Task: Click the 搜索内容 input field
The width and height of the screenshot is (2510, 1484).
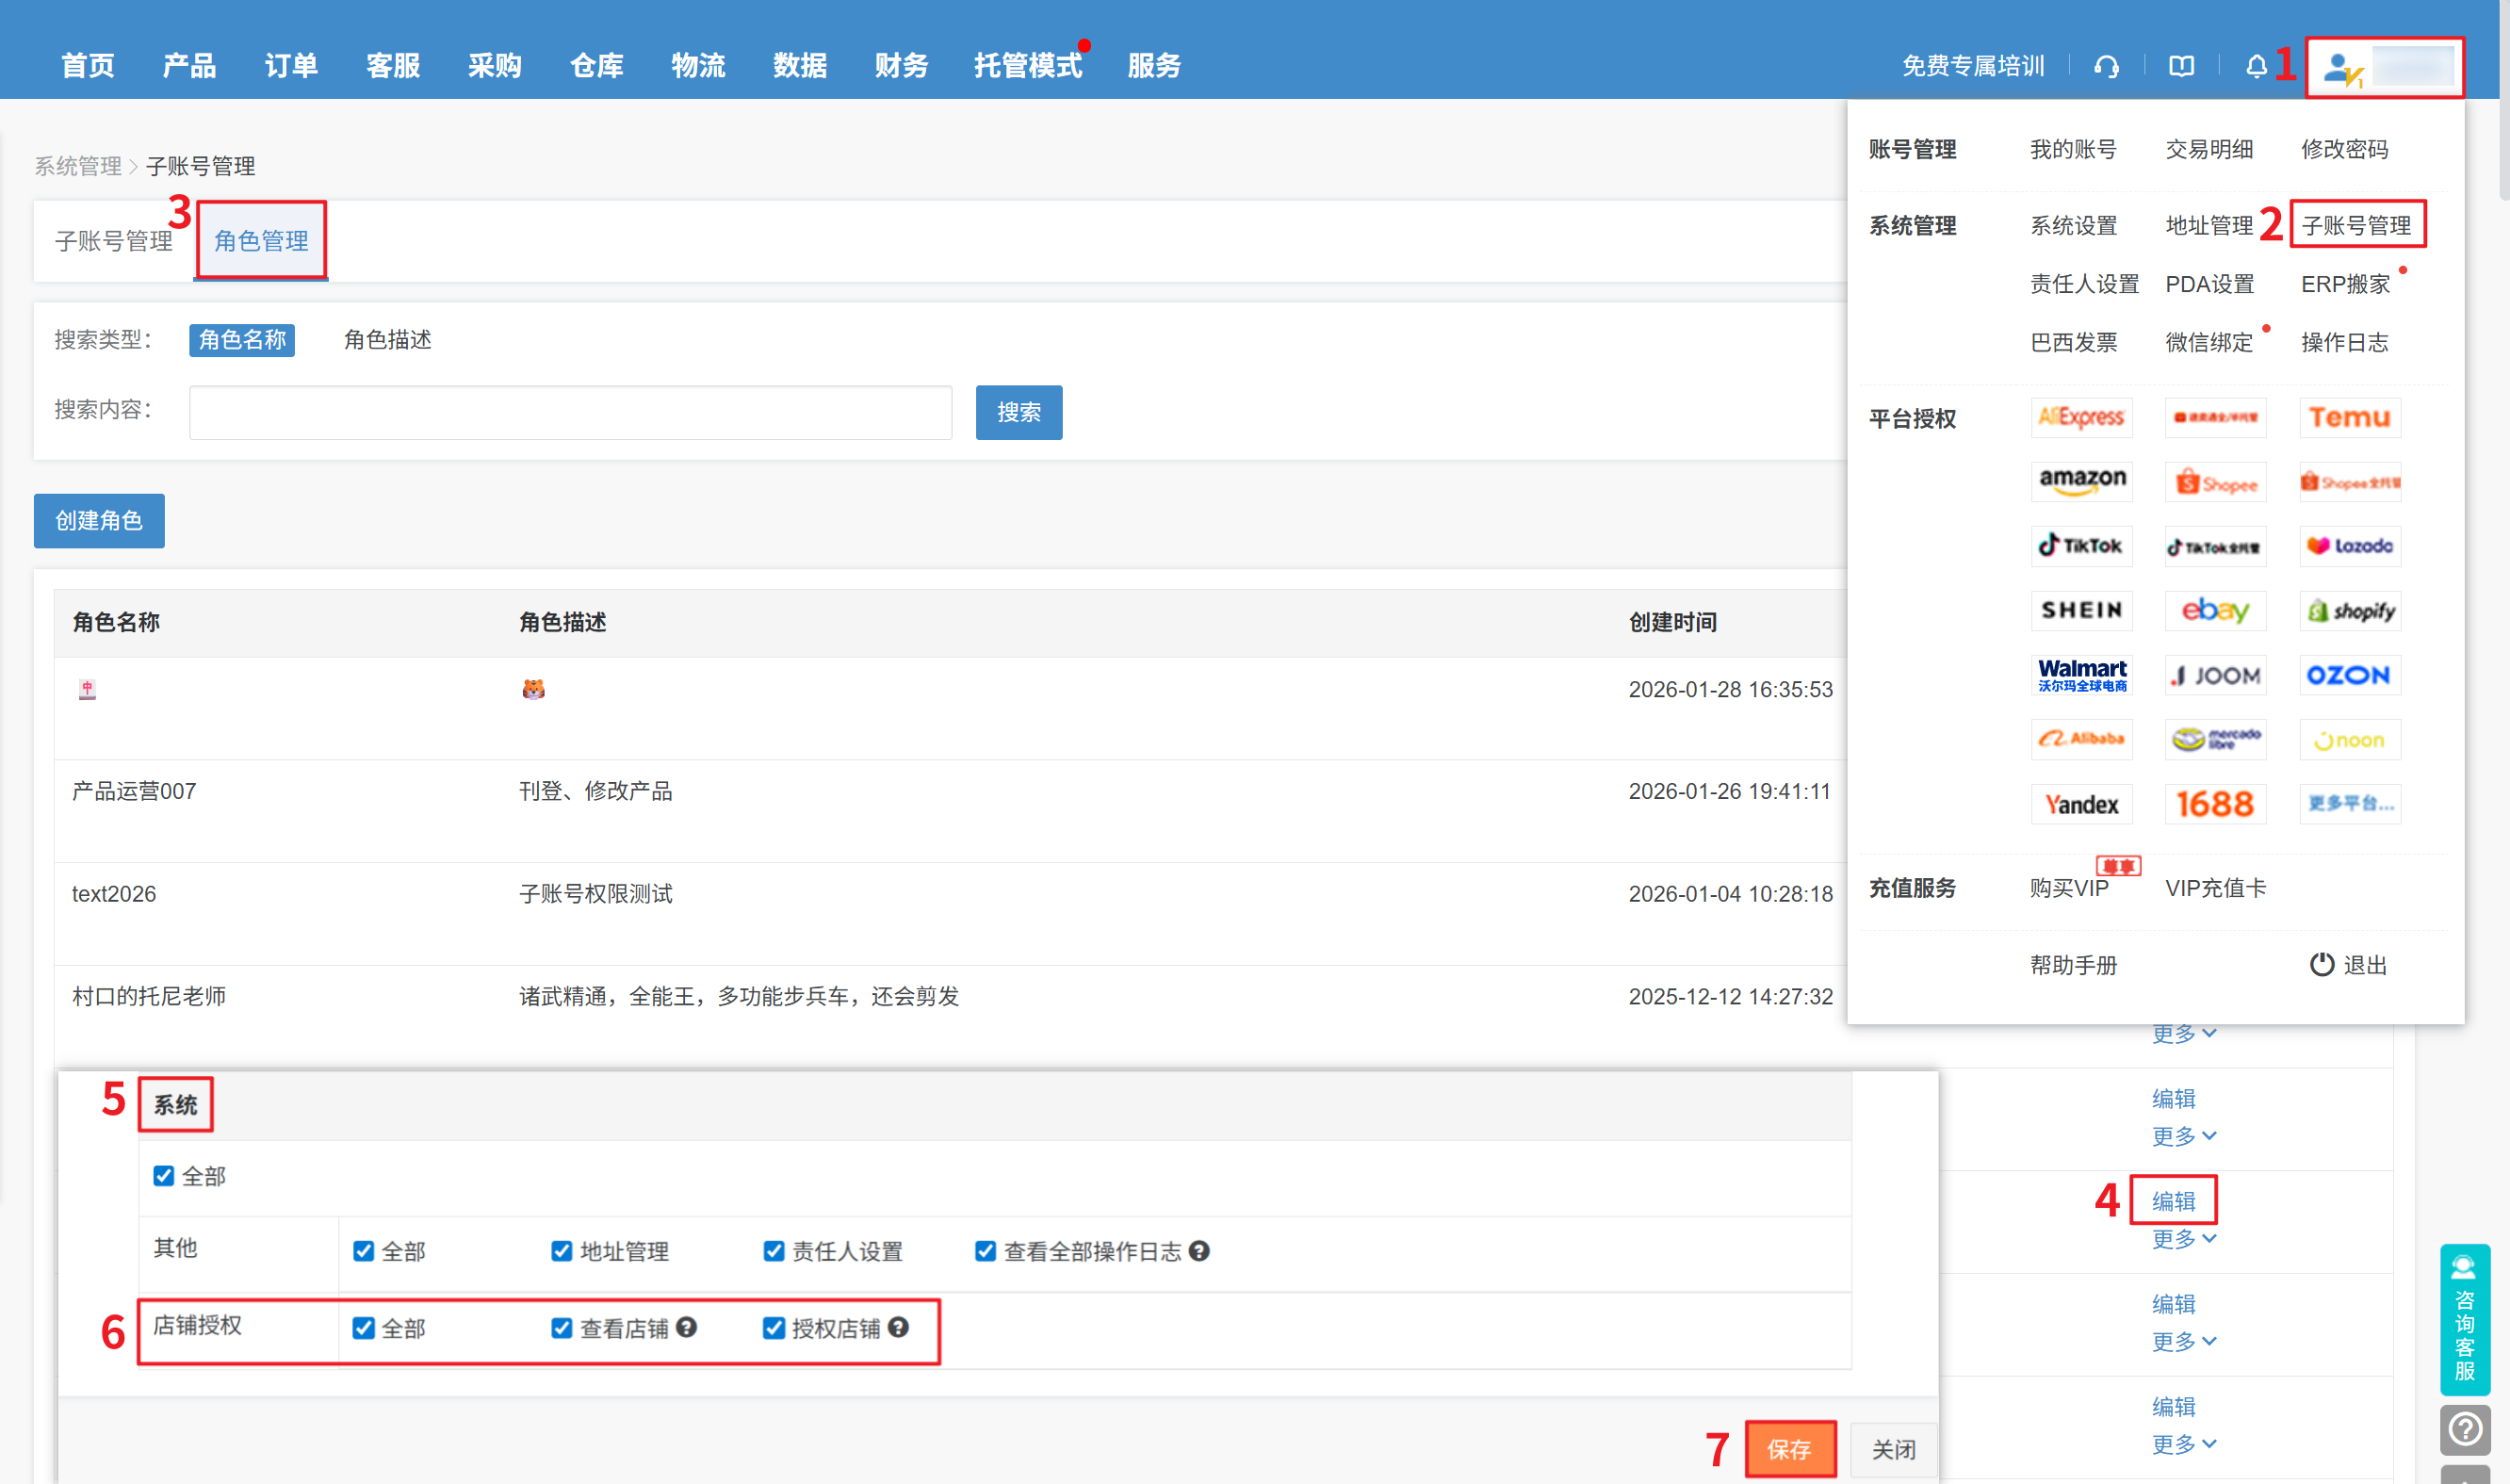Action: point(570,412)
